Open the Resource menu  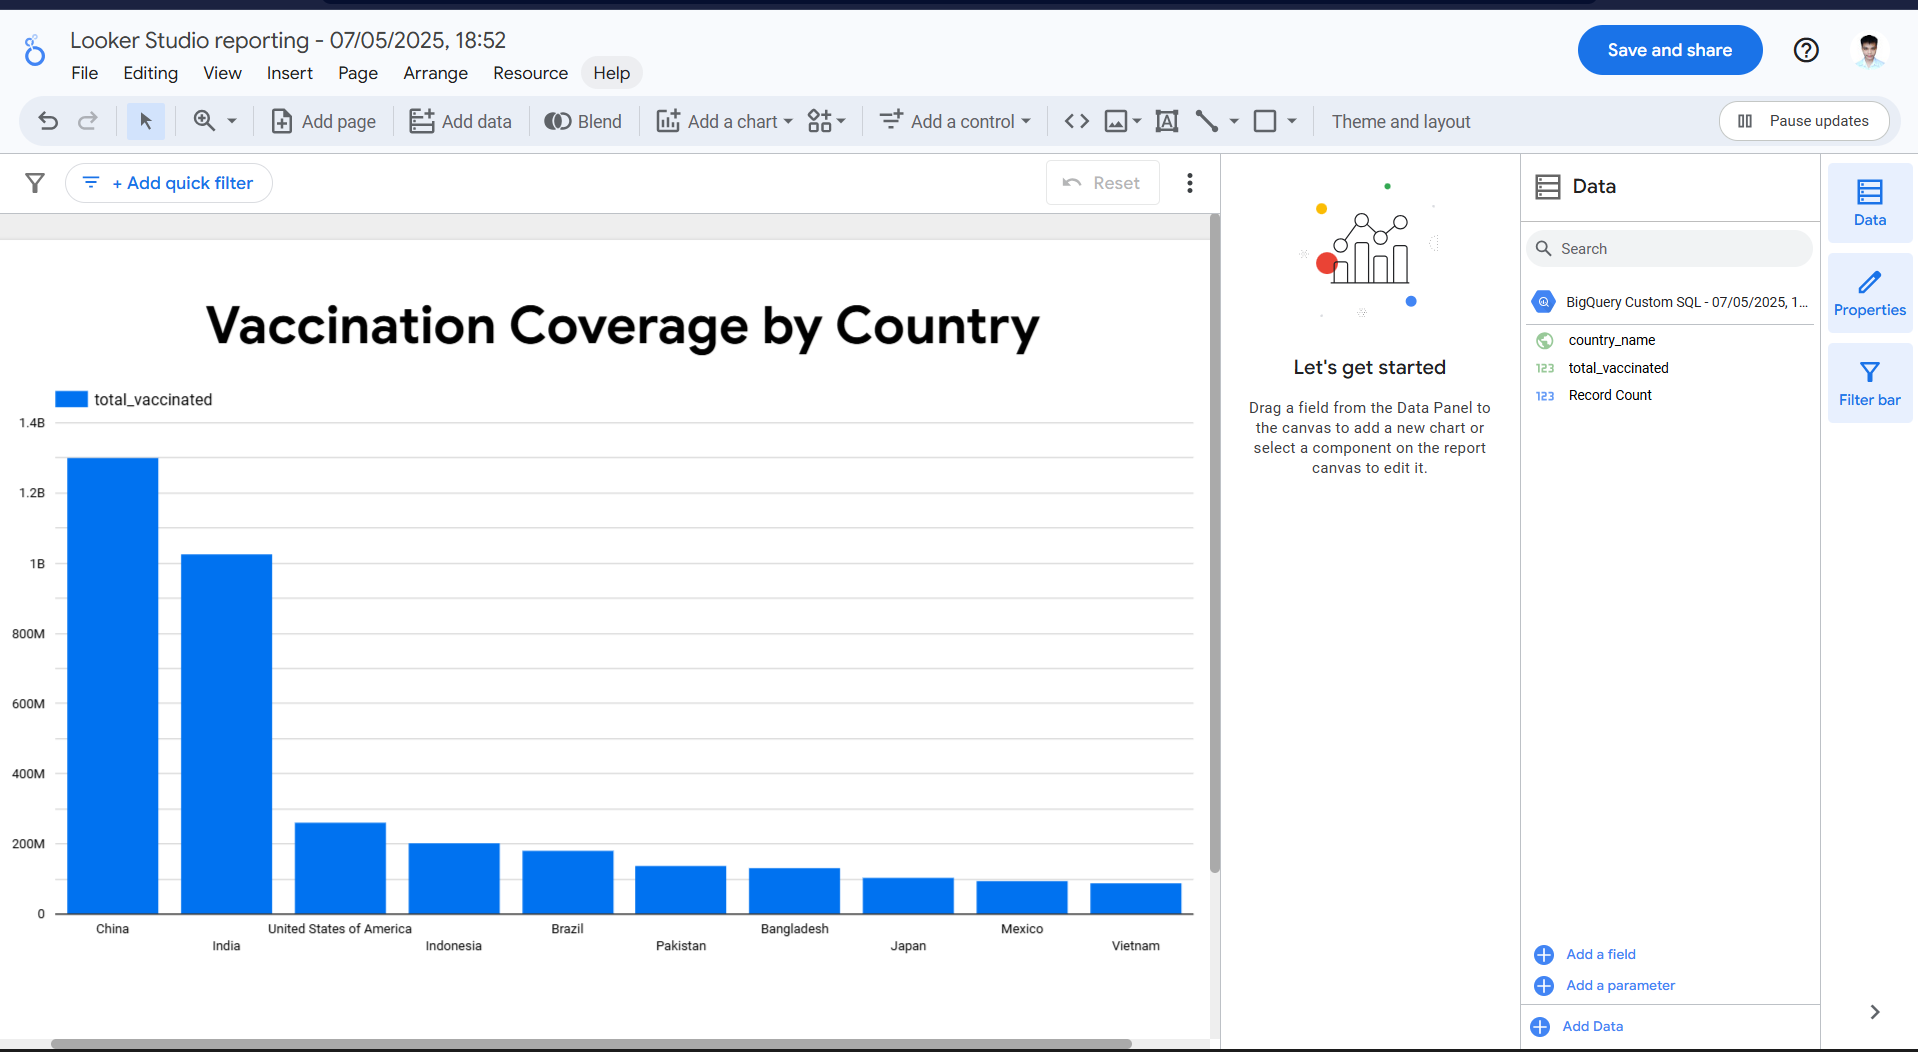(x=530, y=73)
